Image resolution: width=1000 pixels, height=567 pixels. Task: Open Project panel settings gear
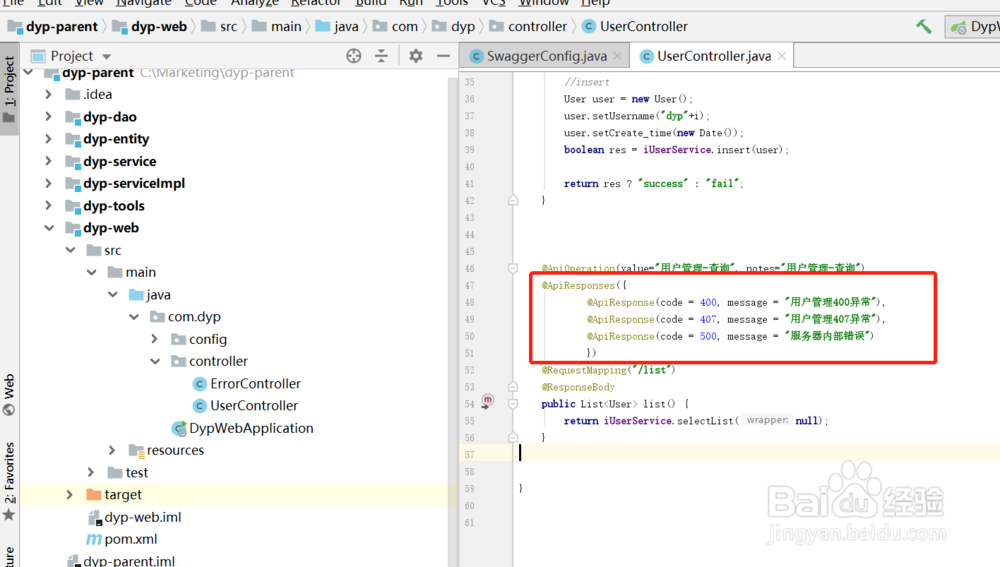coord(416,56)
